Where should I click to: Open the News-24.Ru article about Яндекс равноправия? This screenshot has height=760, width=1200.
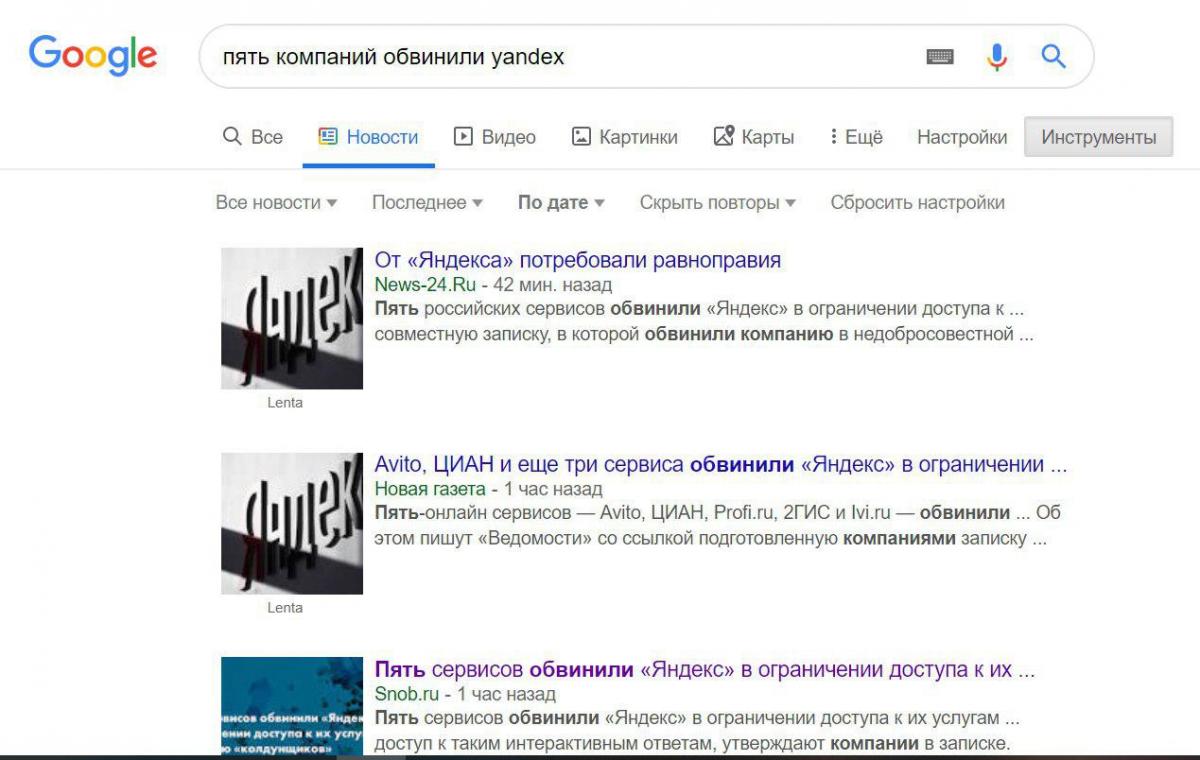[x=577, y=261]
